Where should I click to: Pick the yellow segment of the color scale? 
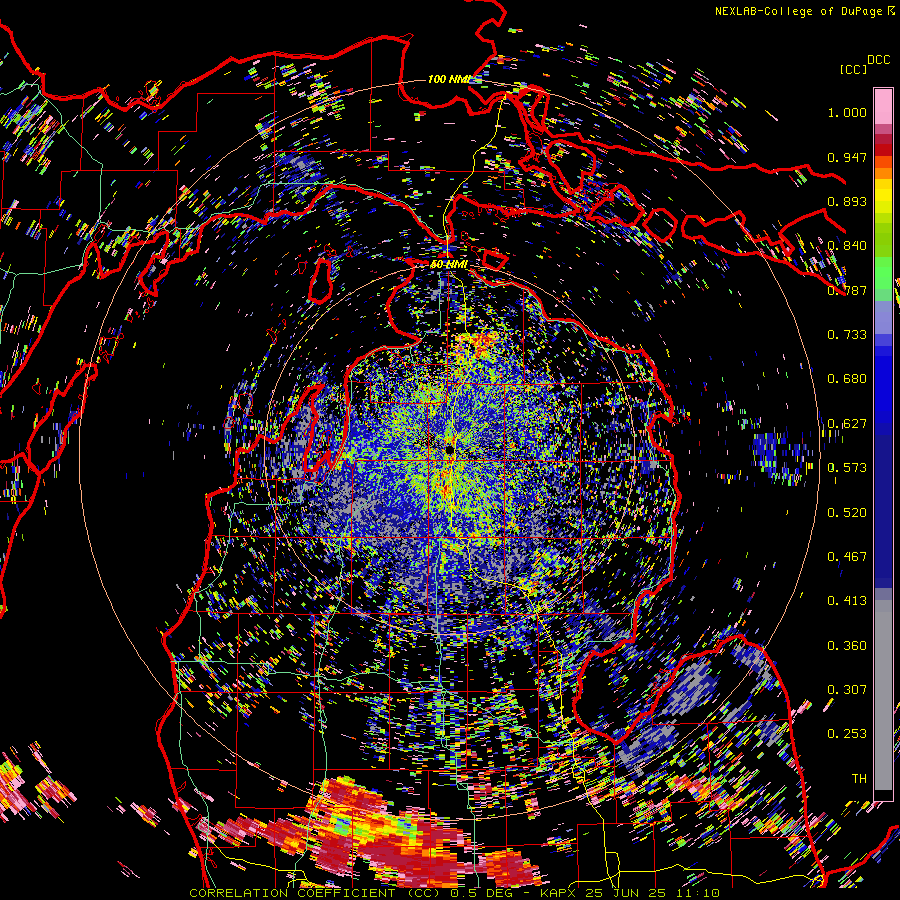[x=883, y=196]
